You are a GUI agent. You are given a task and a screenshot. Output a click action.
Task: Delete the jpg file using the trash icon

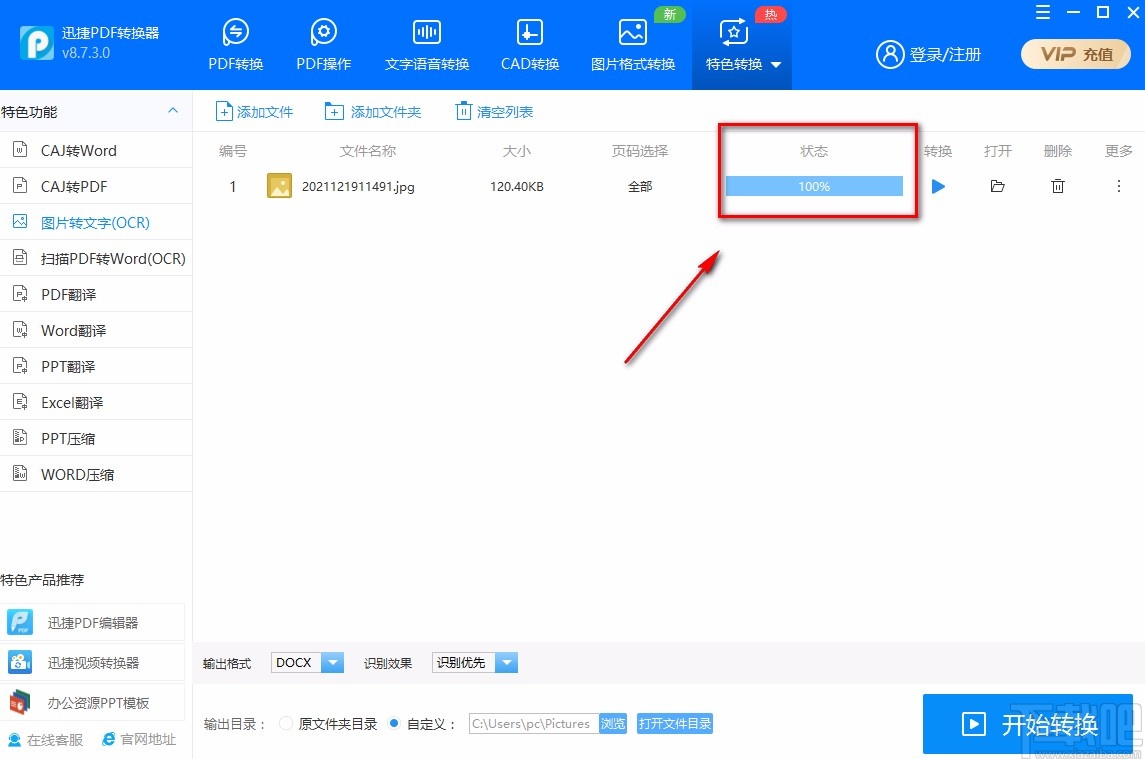1057,186
